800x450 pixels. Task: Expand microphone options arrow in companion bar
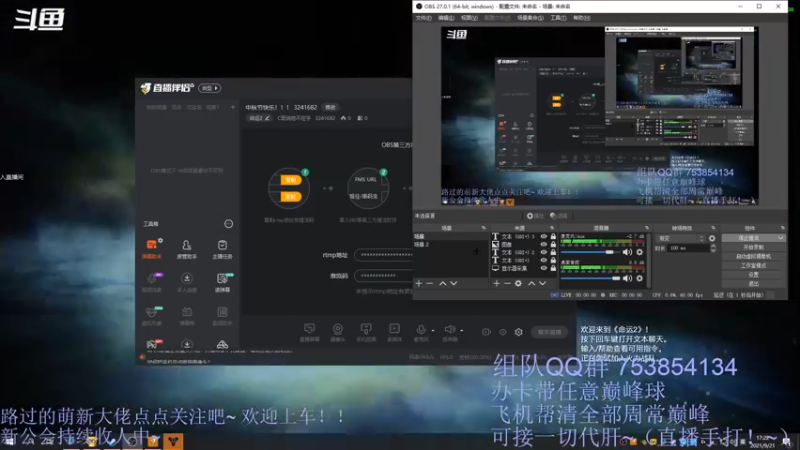(433, 330)
